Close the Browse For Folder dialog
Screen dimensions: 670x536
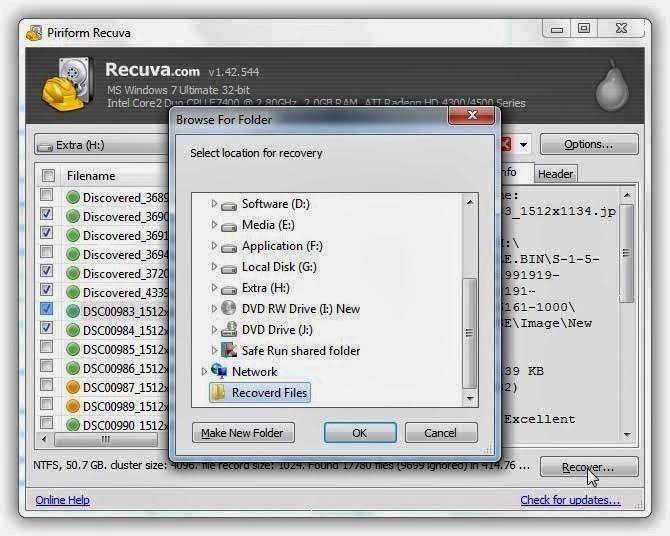[x=472, y=115]
